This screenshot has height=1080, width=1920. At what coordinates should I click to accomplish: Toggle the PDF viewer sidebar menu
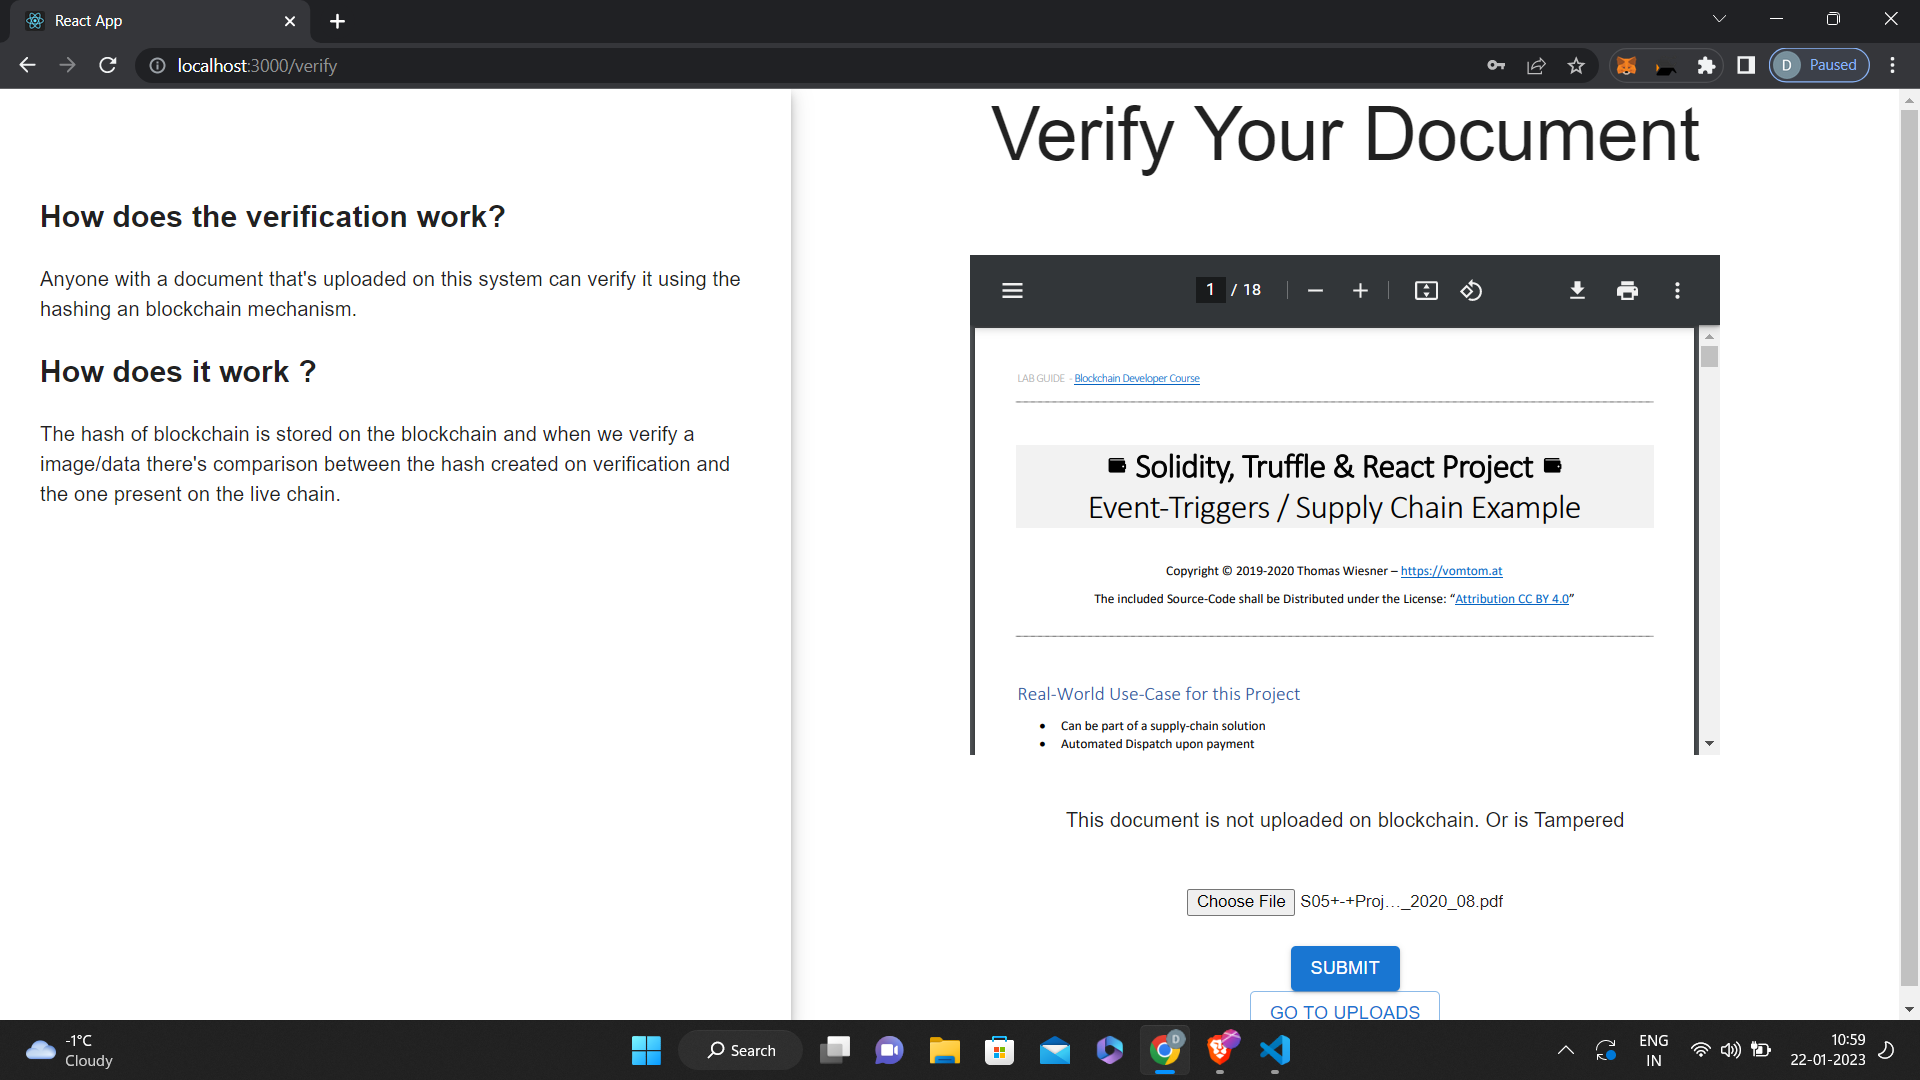click(x=1012, y=291)
